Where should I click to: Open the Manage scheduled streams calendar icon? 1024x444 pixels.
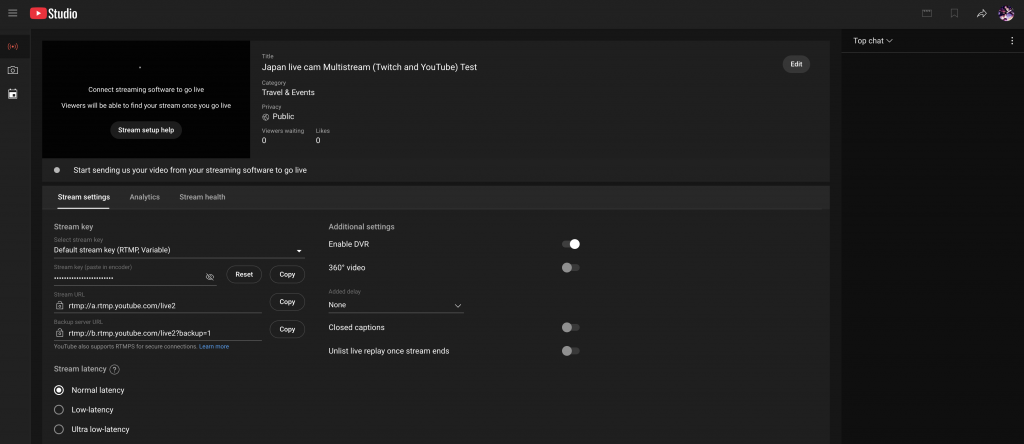pos(12,94)
